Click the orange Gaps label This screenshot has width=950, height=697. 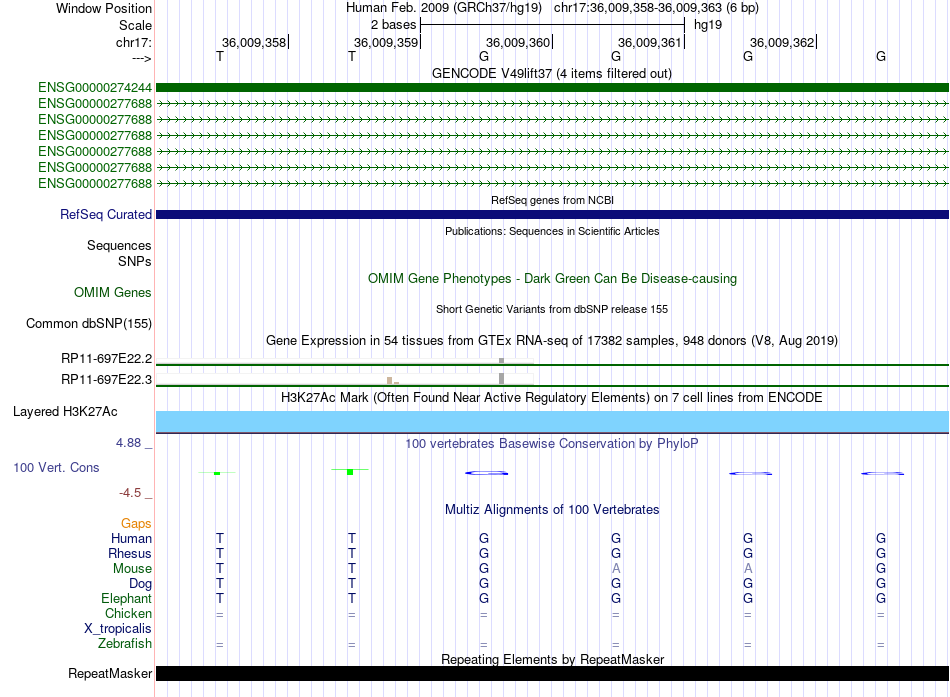tap(136, 524)
